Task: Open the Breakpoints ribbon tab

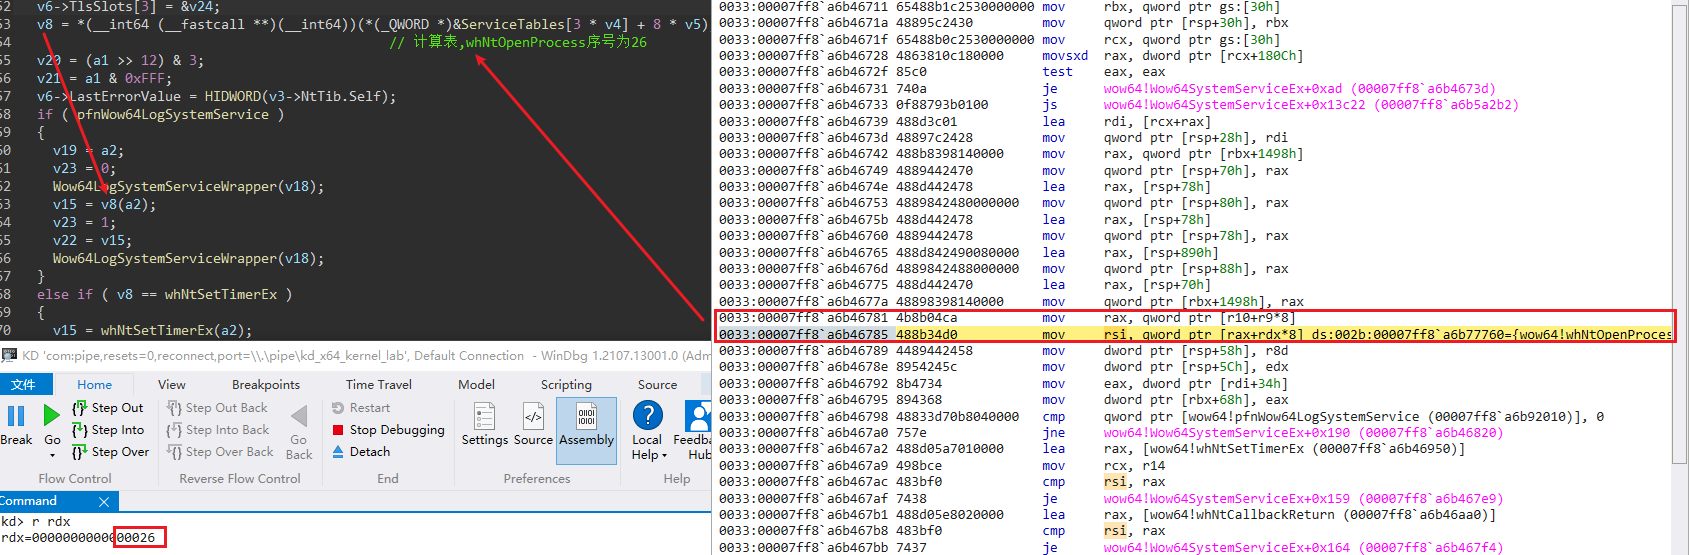Action: tap(266, 385)
